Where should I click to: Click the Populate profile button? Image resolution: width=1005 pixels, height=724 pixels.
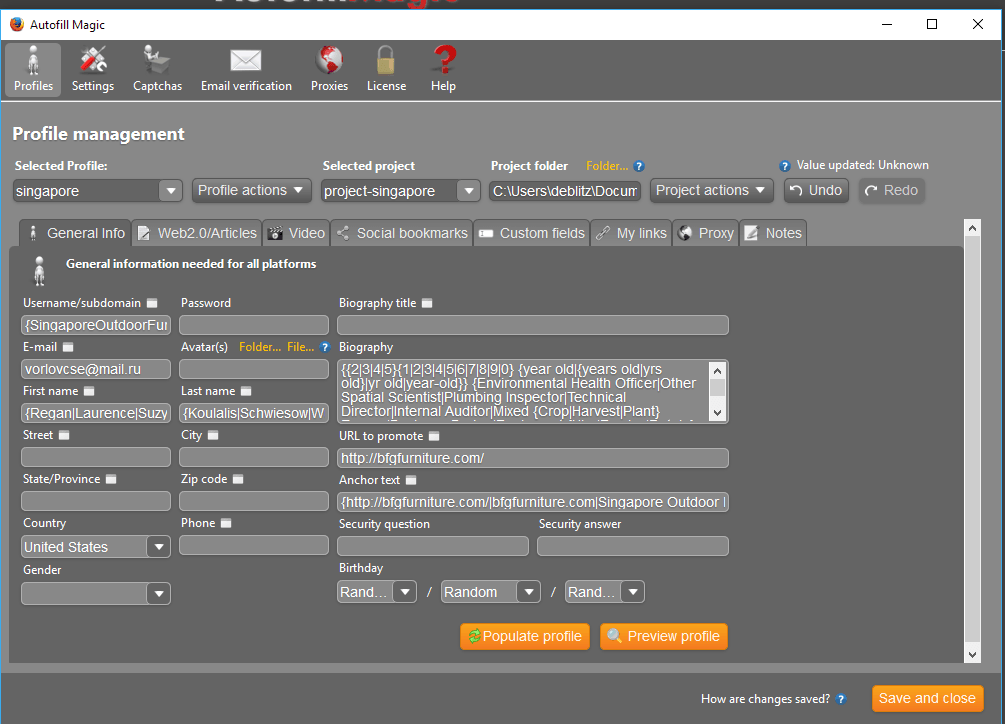pos(525,637)
